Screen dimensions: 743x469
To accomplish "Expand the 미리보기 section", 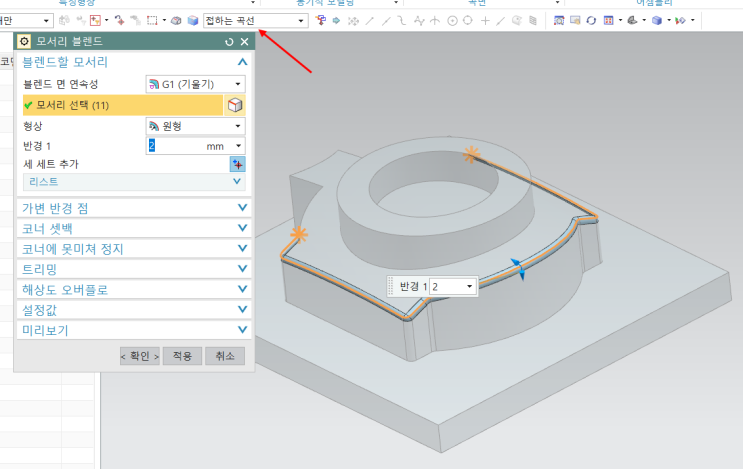I will 243,330.
